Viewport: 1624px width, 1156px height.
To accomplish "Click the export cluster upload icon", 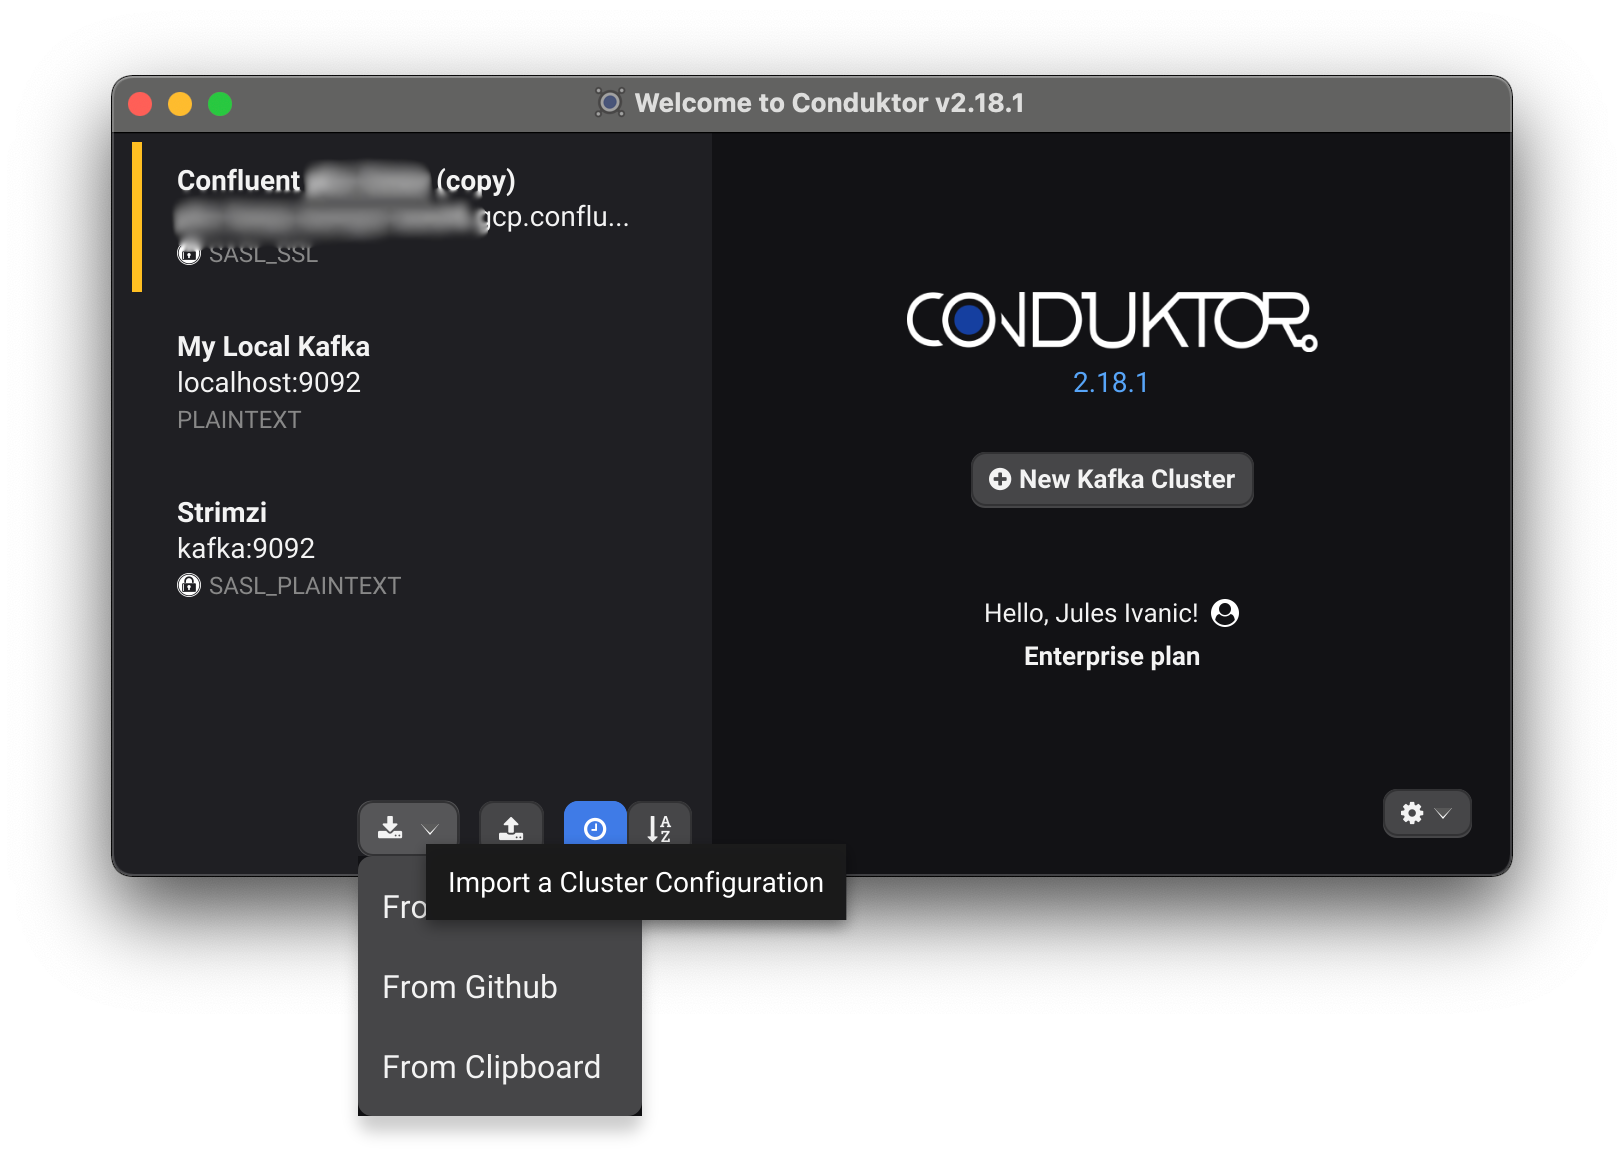I will pyautogui.click(x=511, y=828).
